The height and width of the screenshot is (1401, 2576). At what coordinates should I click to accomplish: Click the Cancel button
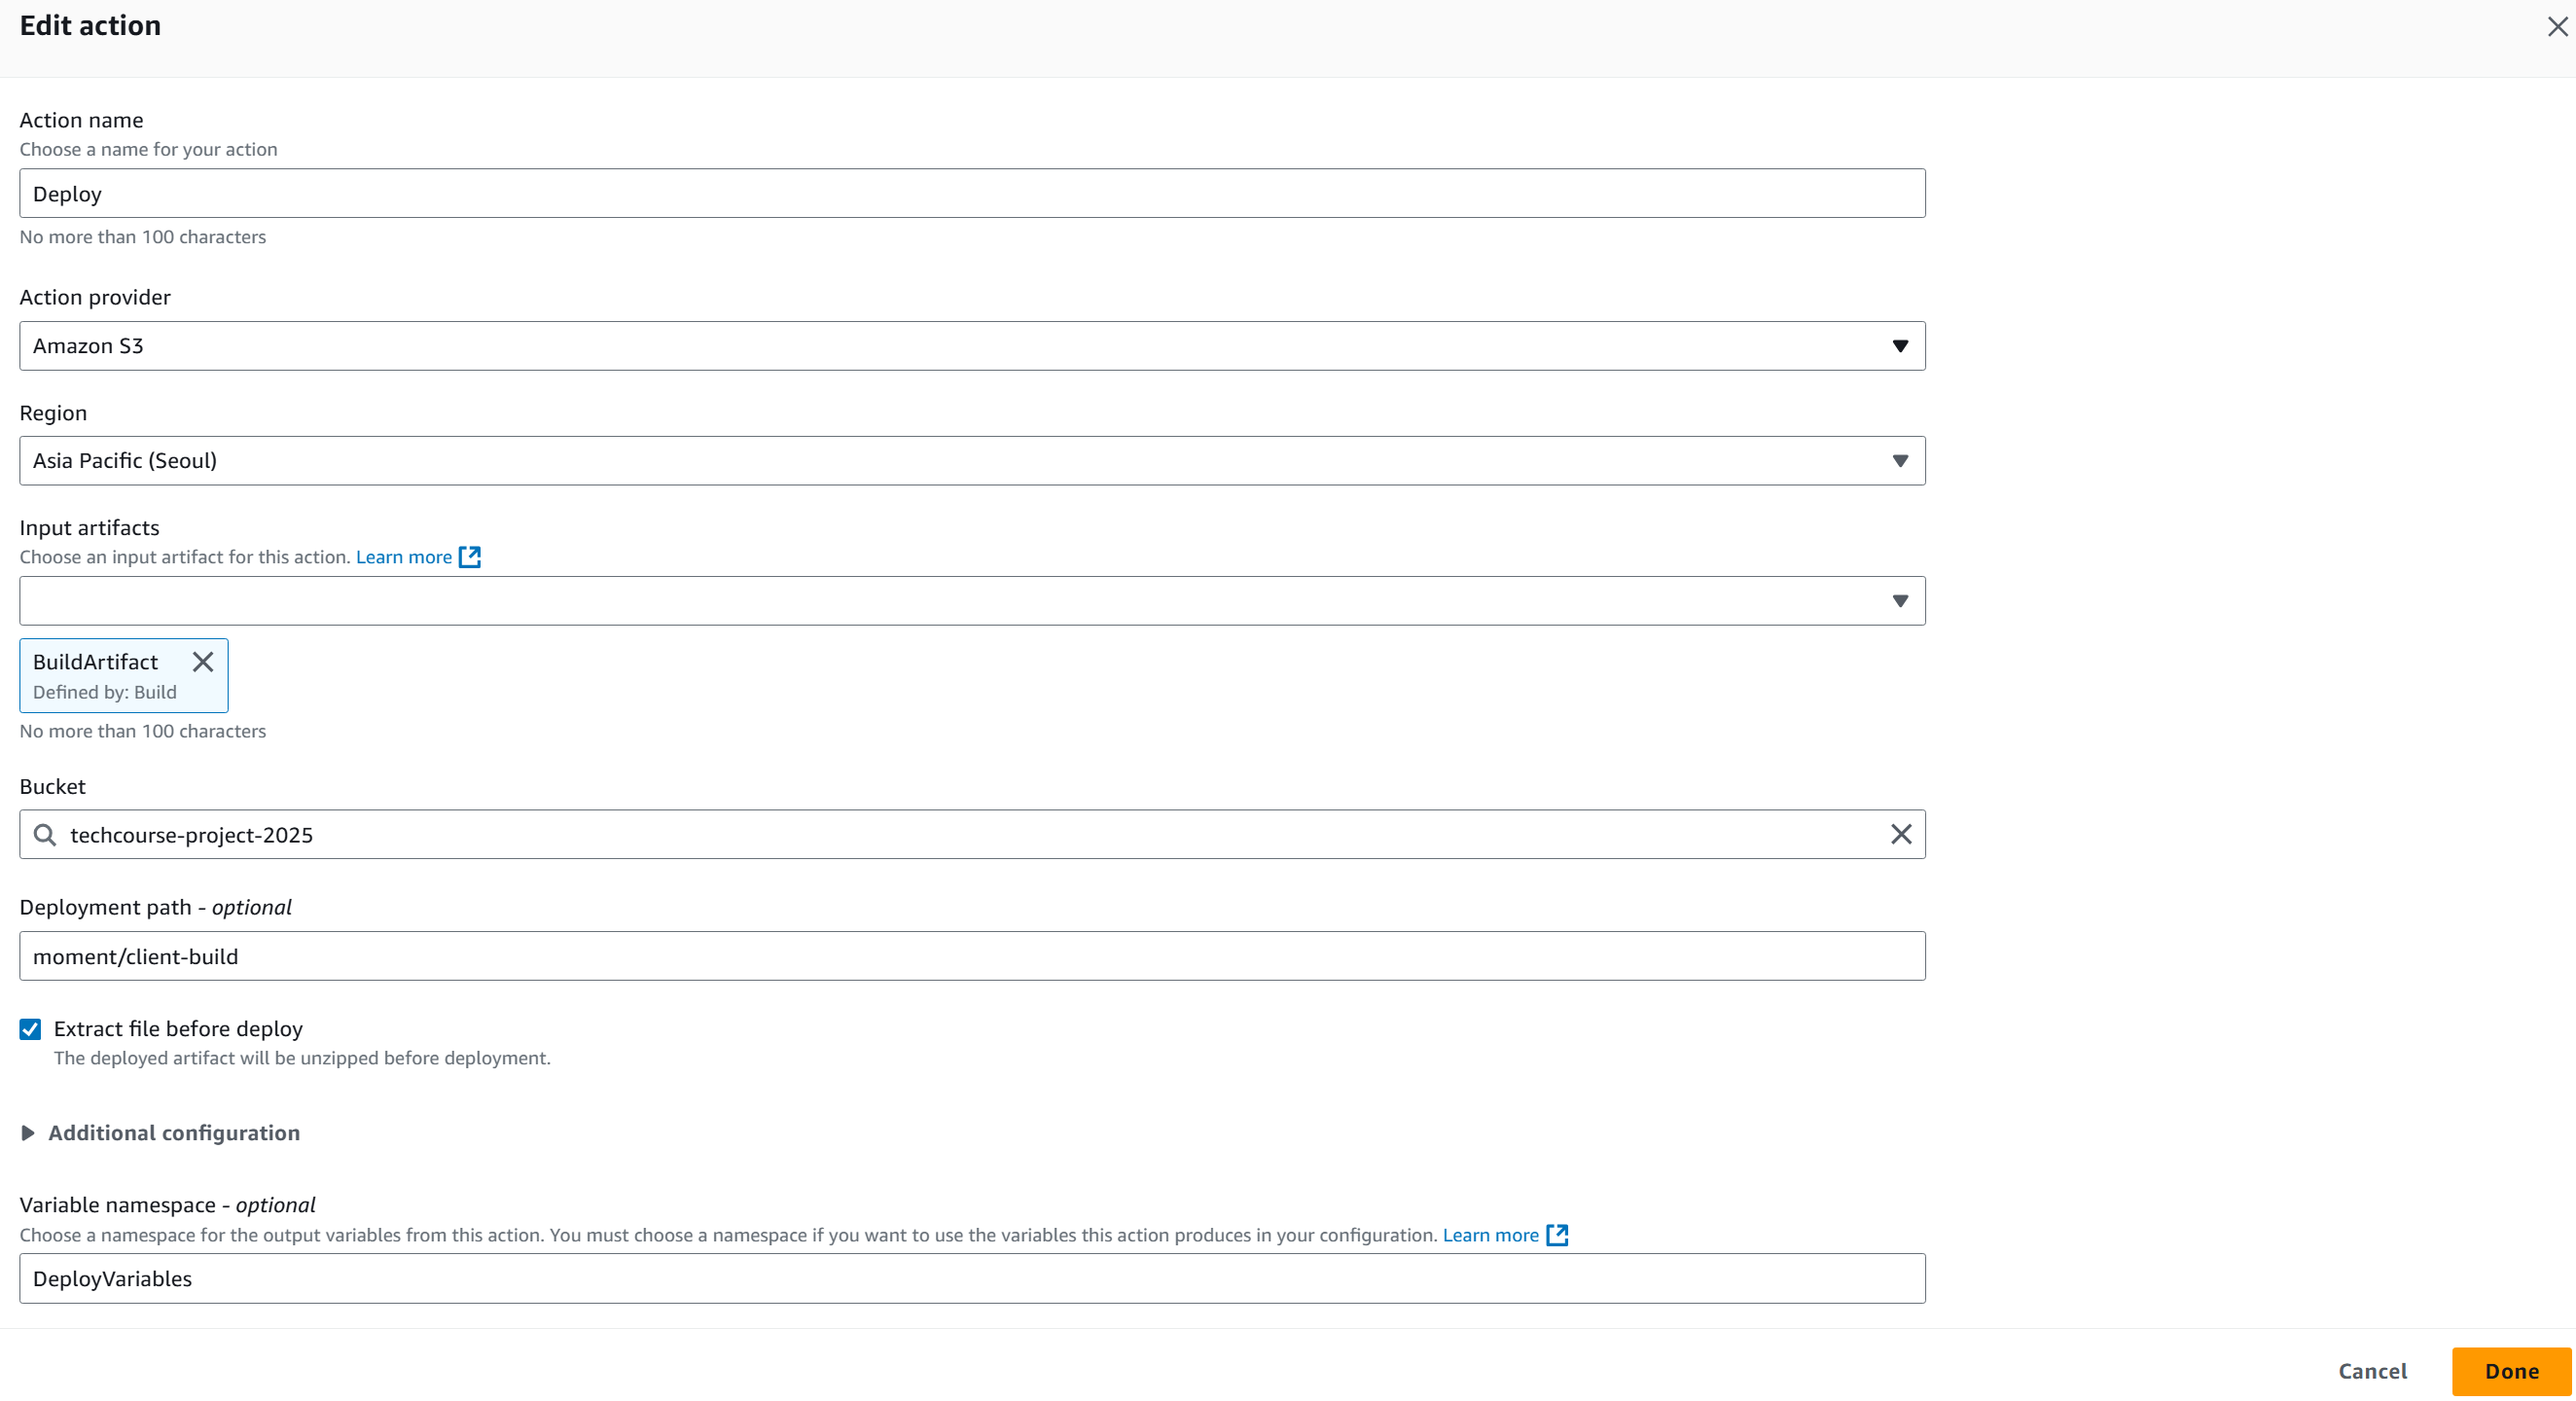pos(2372,1372)
